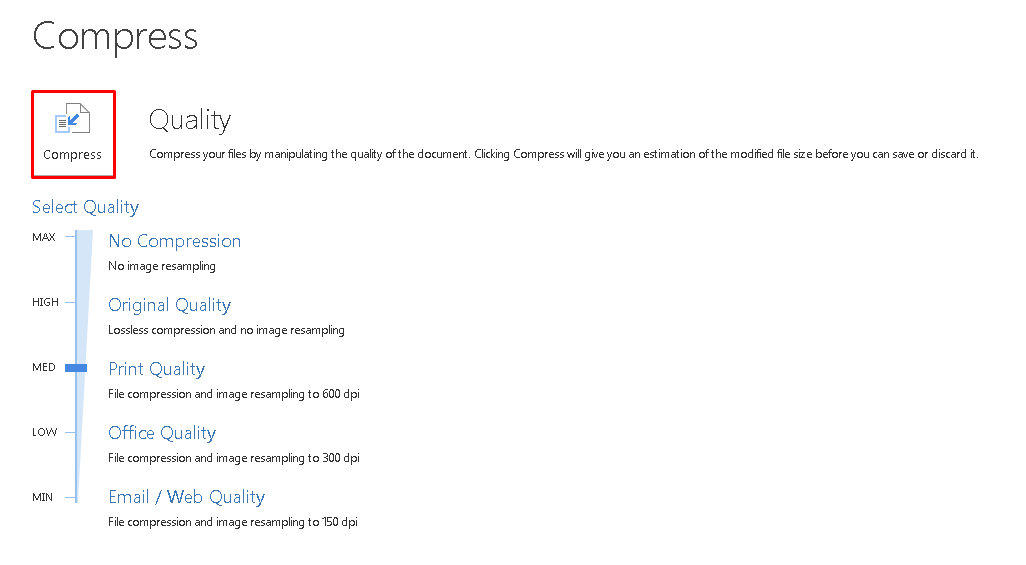Click the MIN slider label
1026x565 pixels.
pos(43,498)
